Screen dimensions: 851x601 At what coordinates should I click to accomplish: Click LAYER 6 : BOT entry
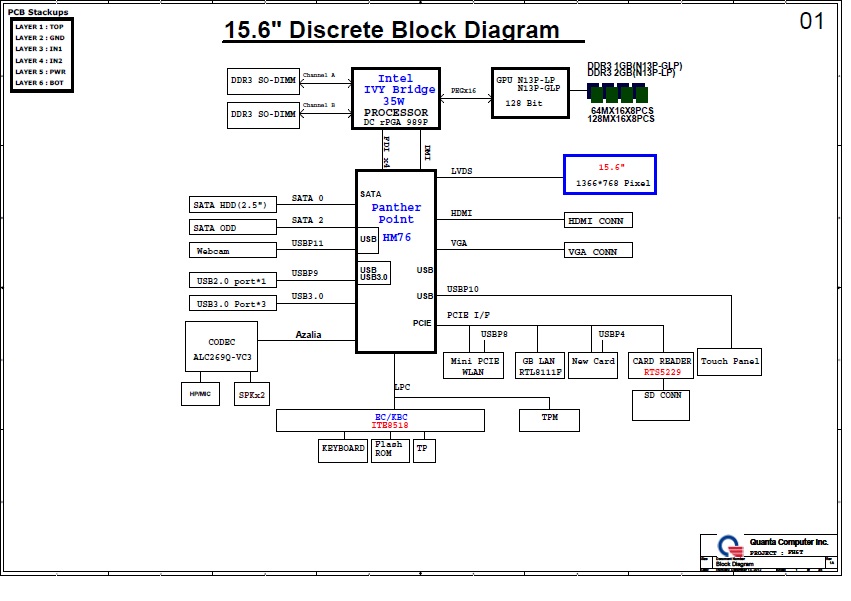click(x=40, y=83)
